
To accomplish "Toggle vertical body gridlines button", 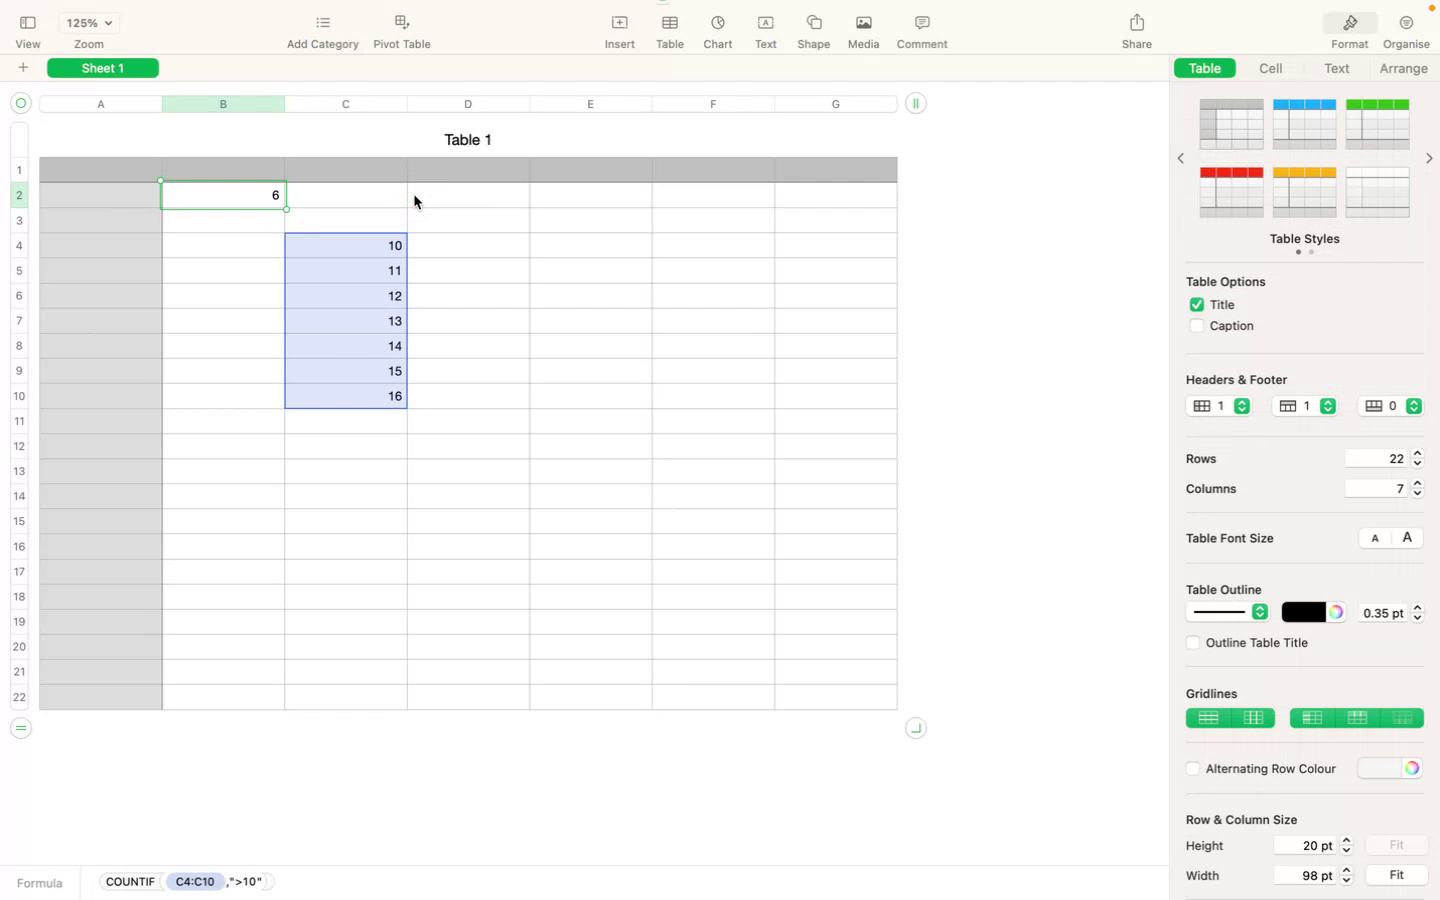I will pos(1253,718).
